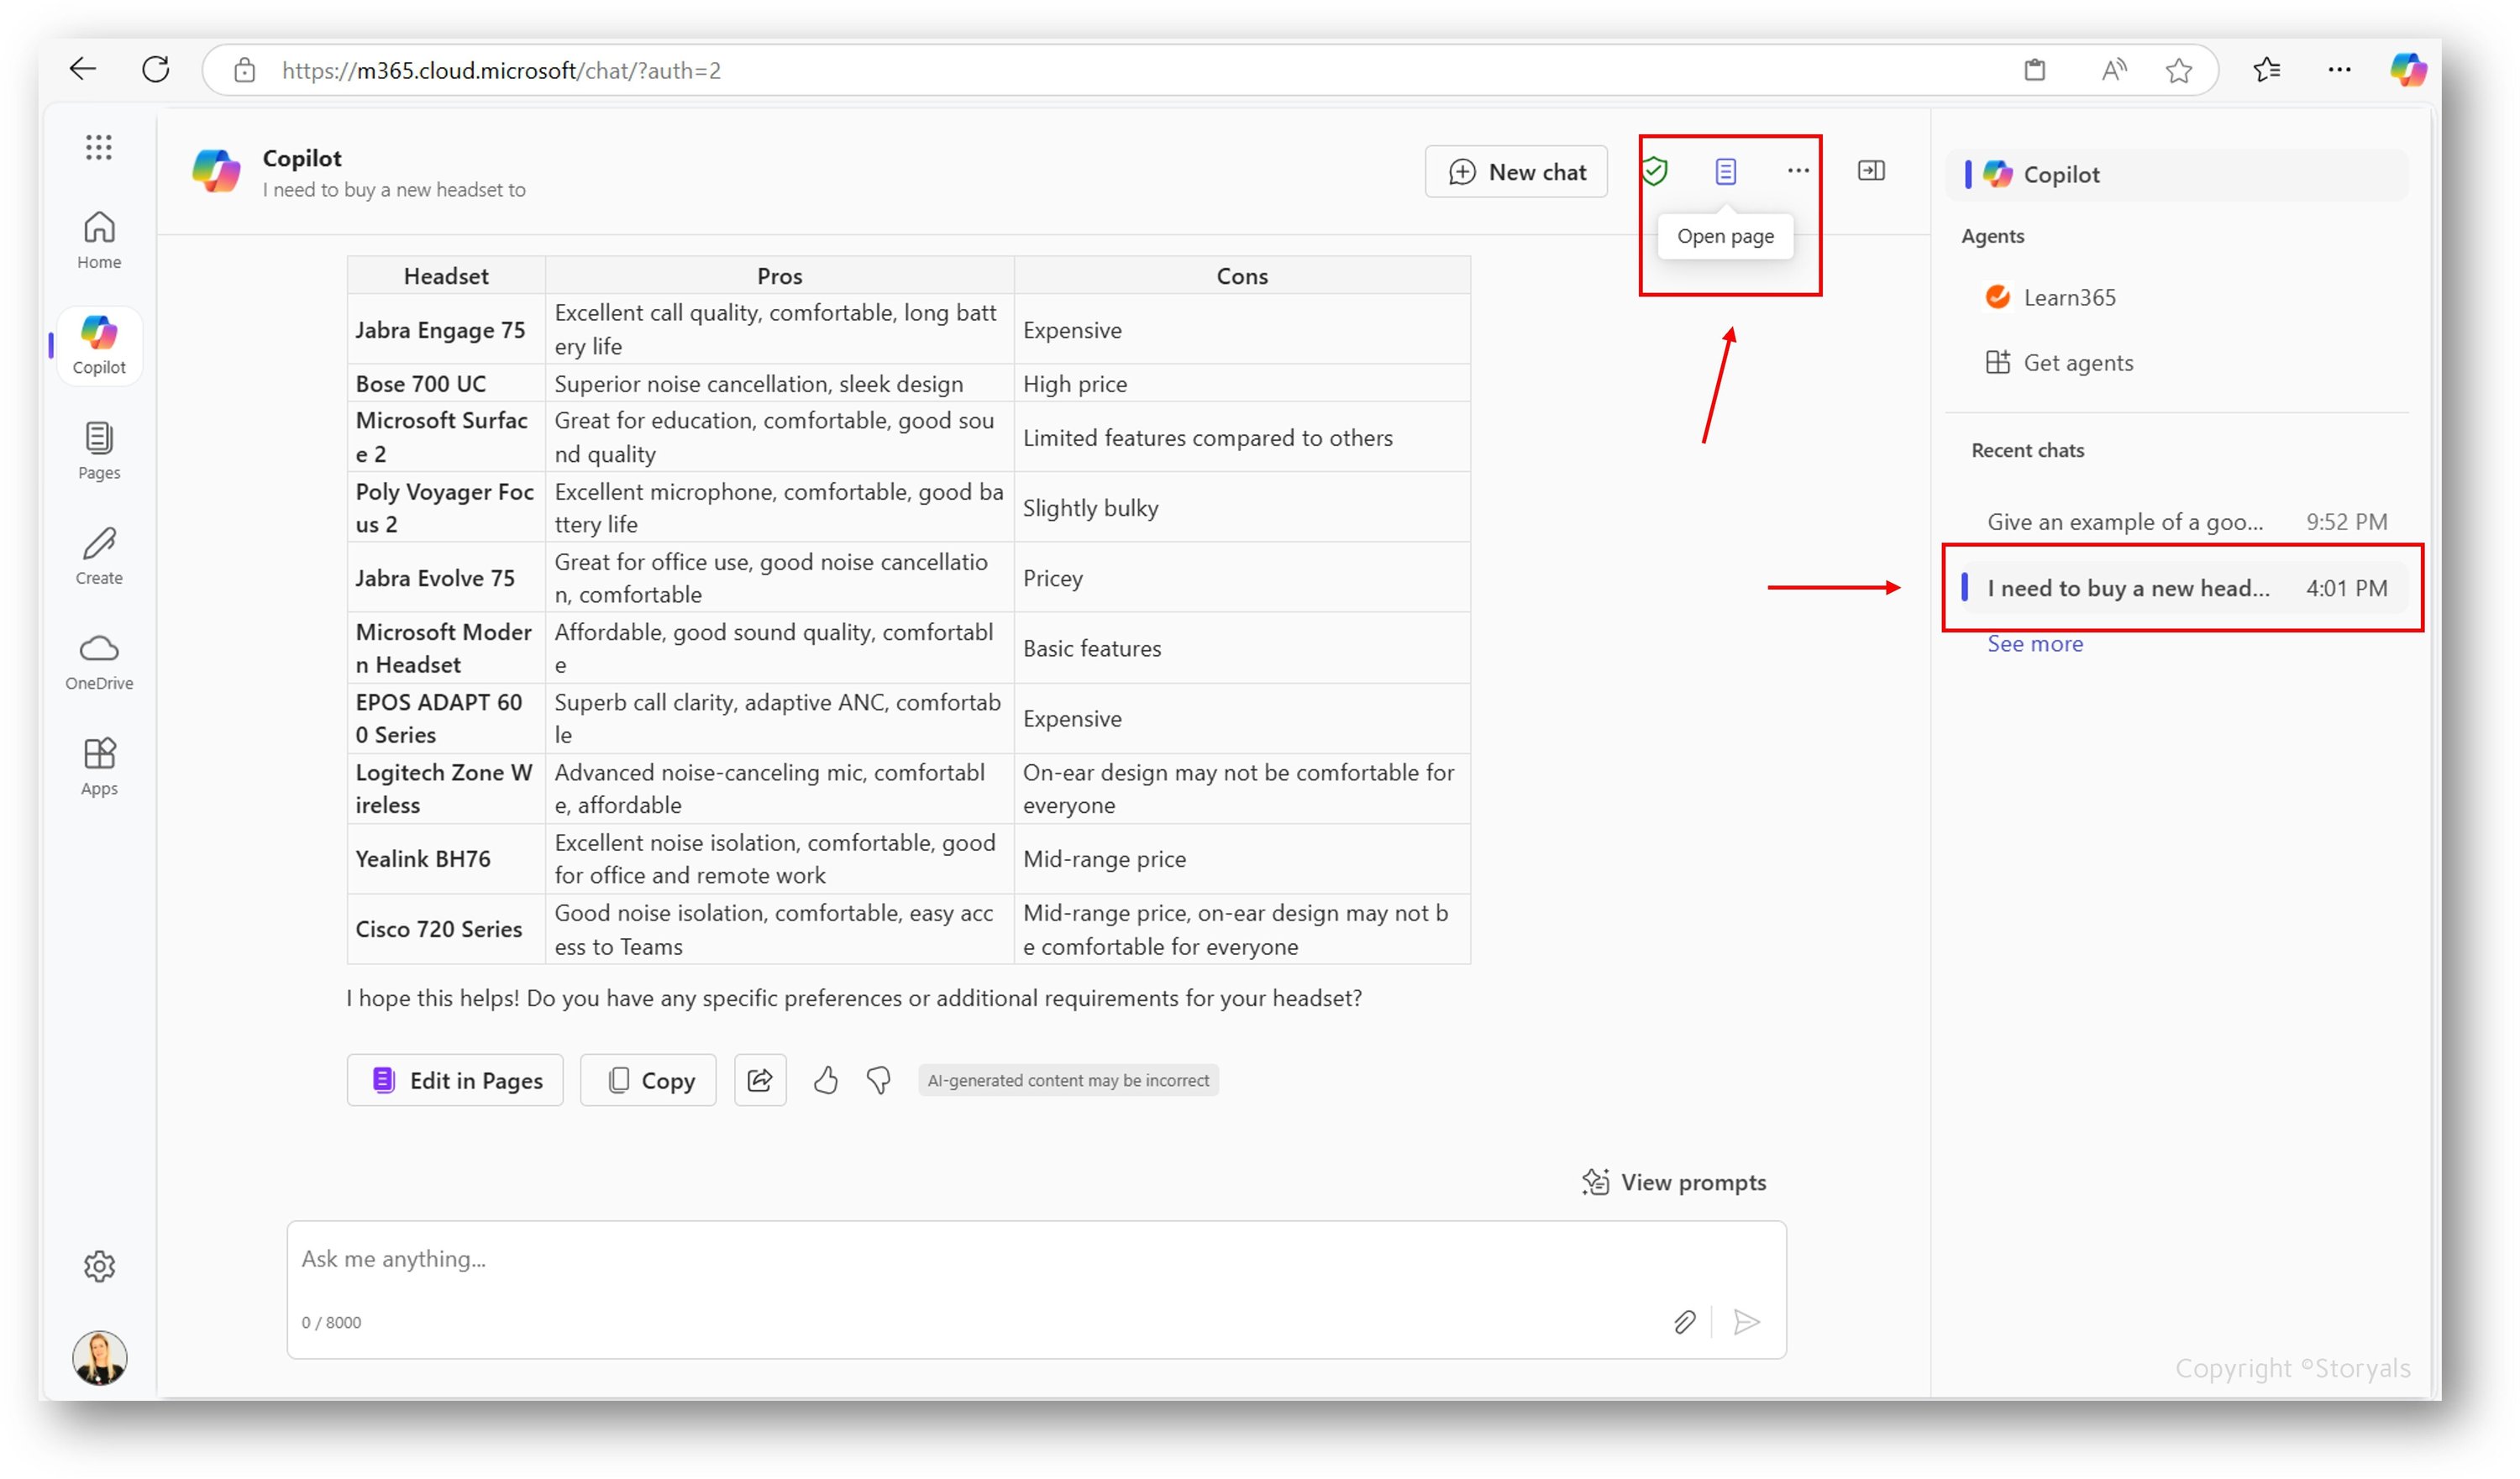Open the more options ellipsis menu
The image size is (2520, 1479).
(x=1797, y=171)
